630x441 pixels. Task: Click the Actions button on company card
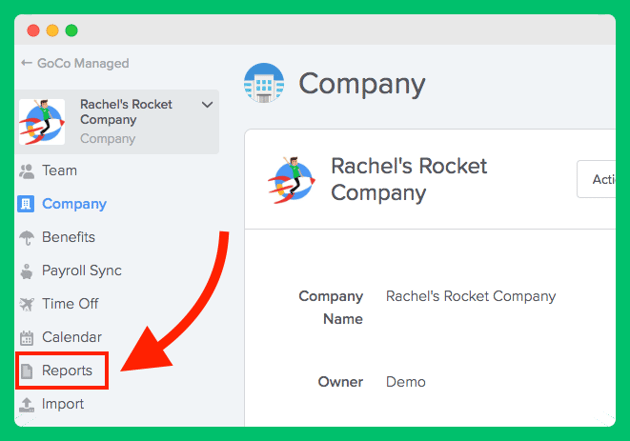click(596, 179)
